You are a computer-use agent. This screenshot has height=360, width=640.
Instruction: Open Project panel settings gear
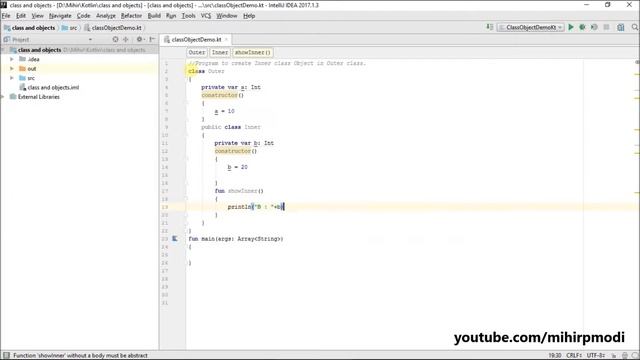(x=140, y=40)
